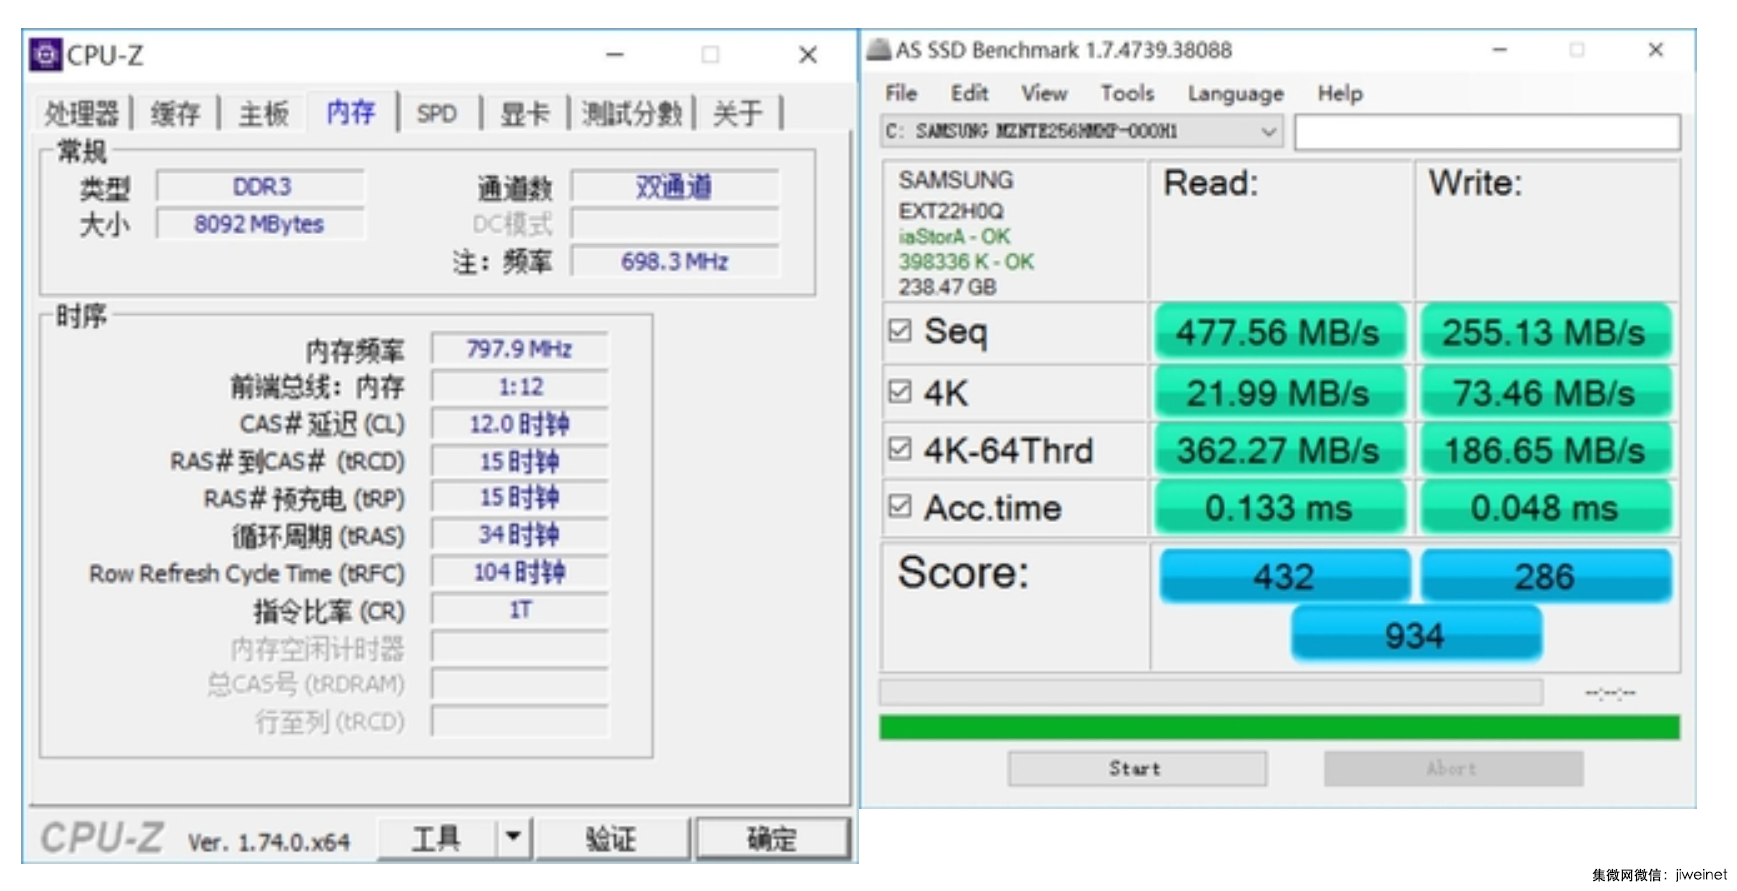Click the read score 432

pyautogui.click(x=1284, y=576)
